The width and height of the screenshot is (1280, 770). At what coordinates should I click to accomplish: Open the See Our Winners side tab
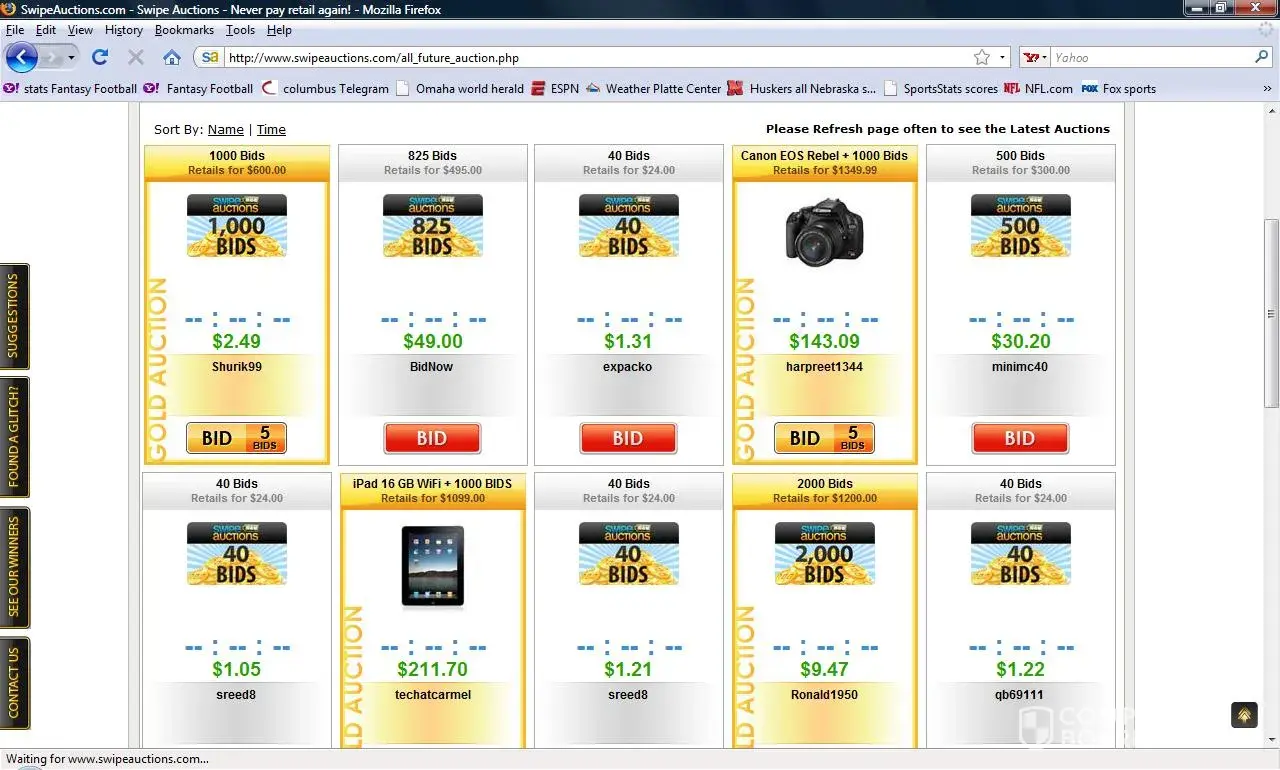tap(14, 568)
